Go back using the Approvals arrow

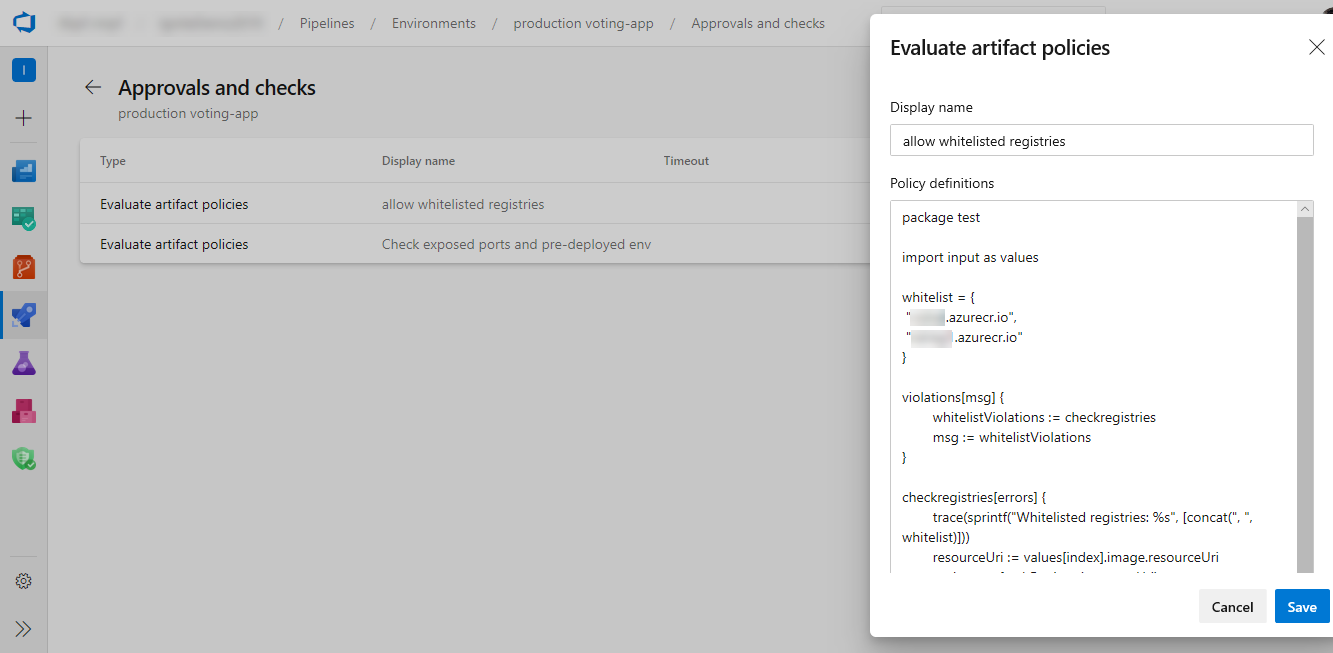click(x=92, y=87)
